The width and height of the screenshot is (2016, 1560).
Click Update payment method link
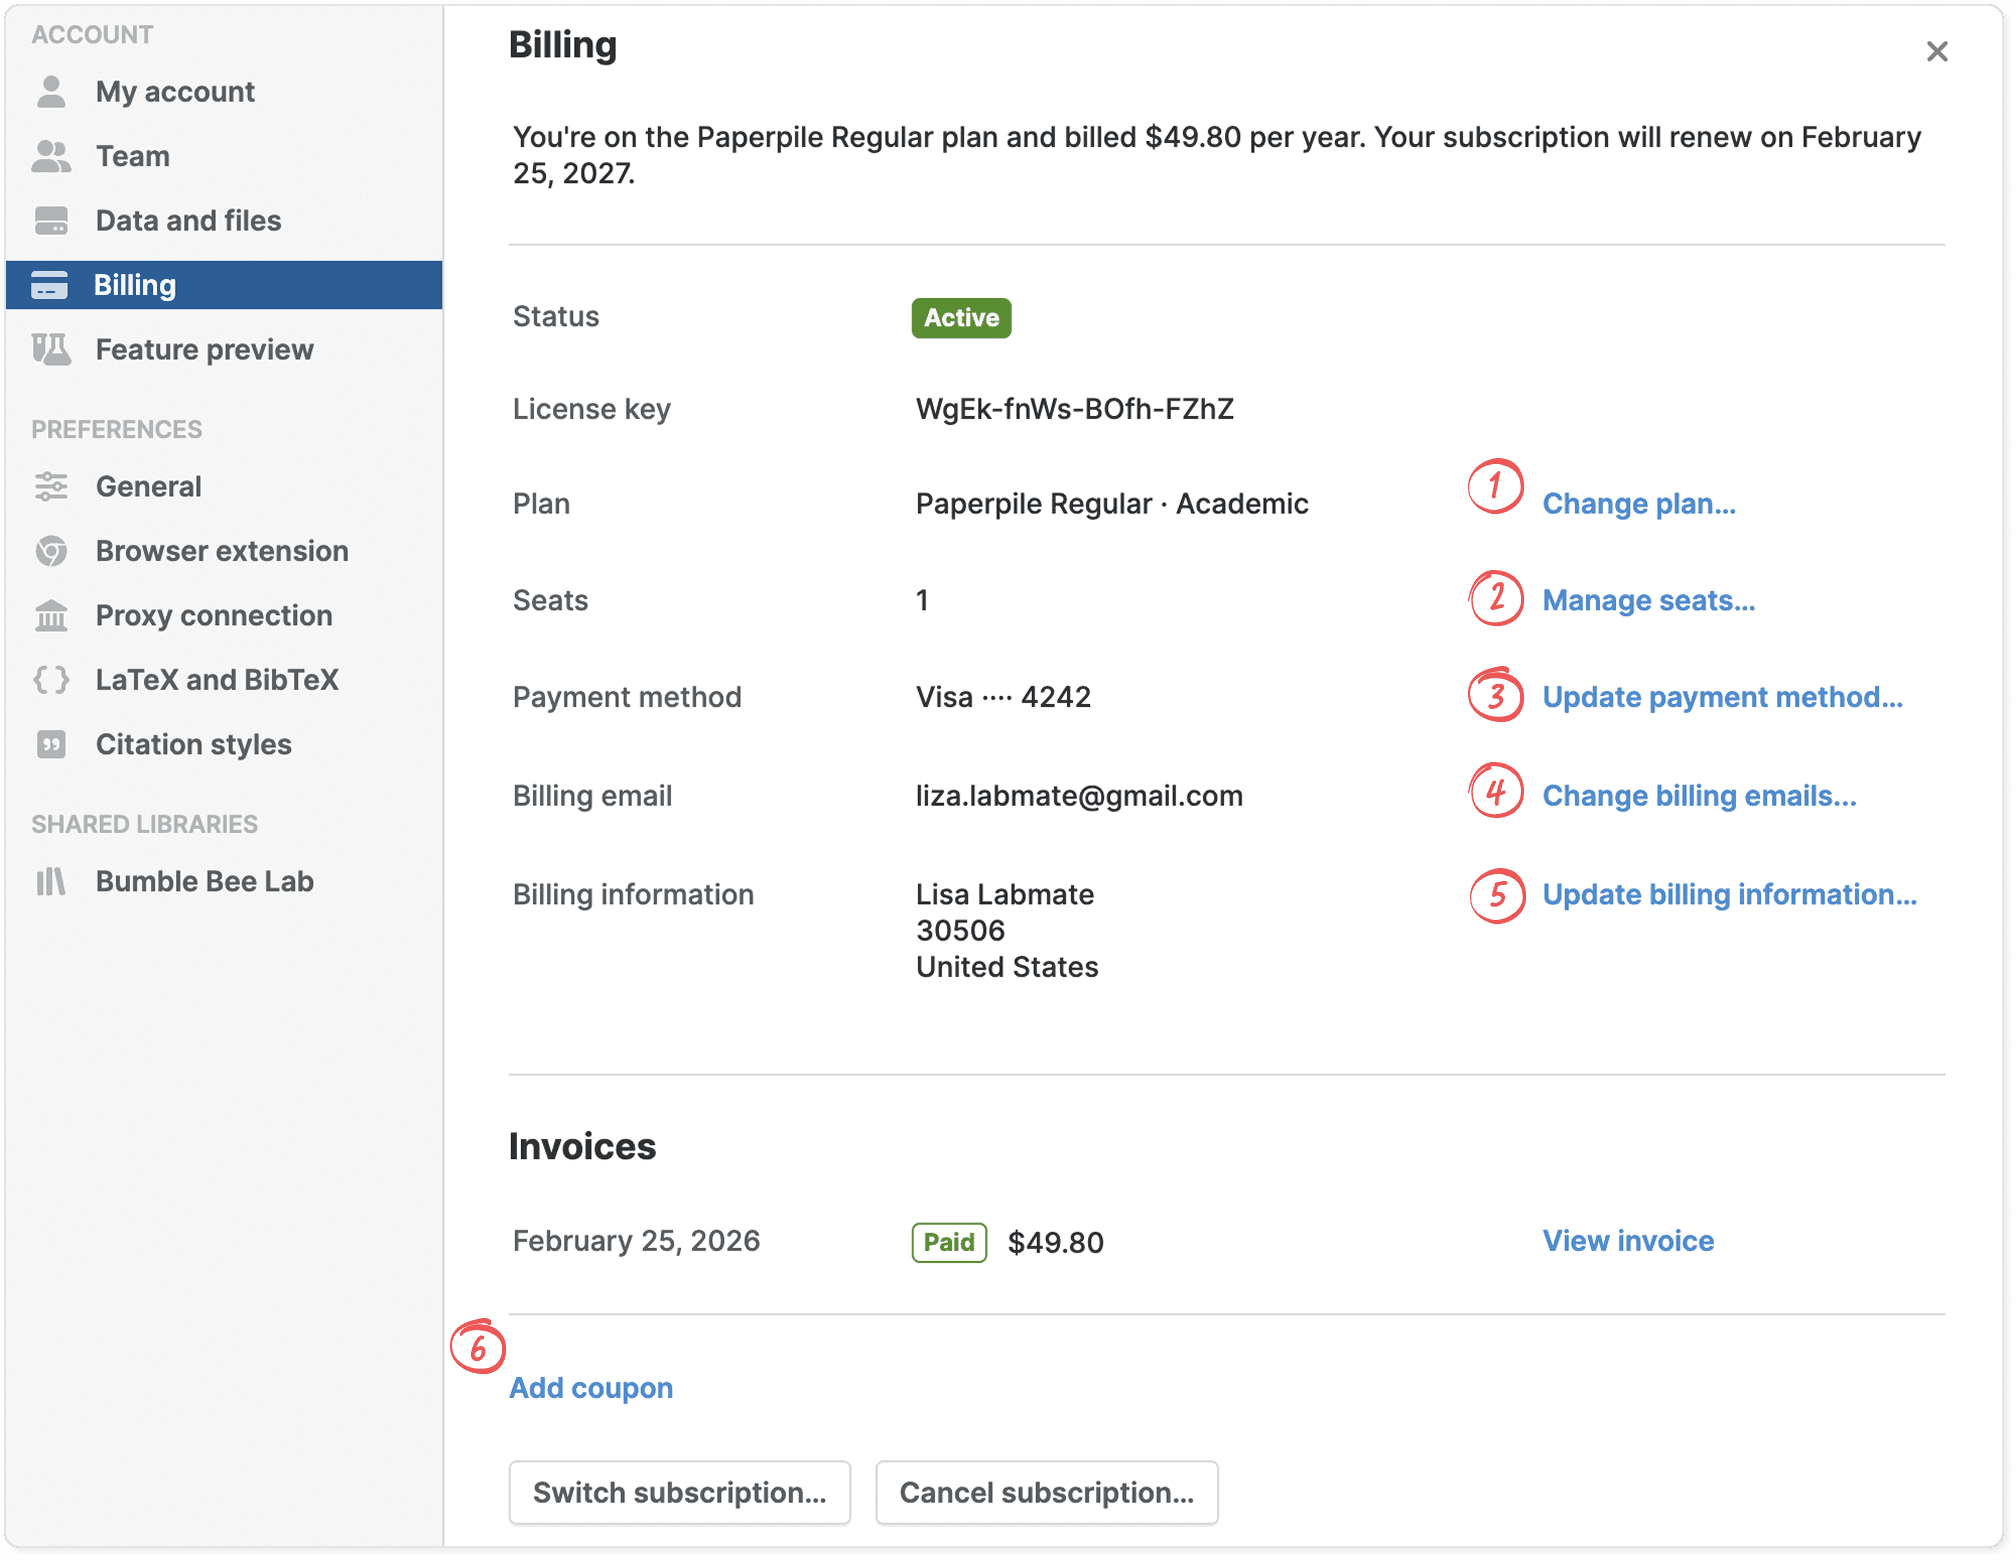[x=1721, y=698]
